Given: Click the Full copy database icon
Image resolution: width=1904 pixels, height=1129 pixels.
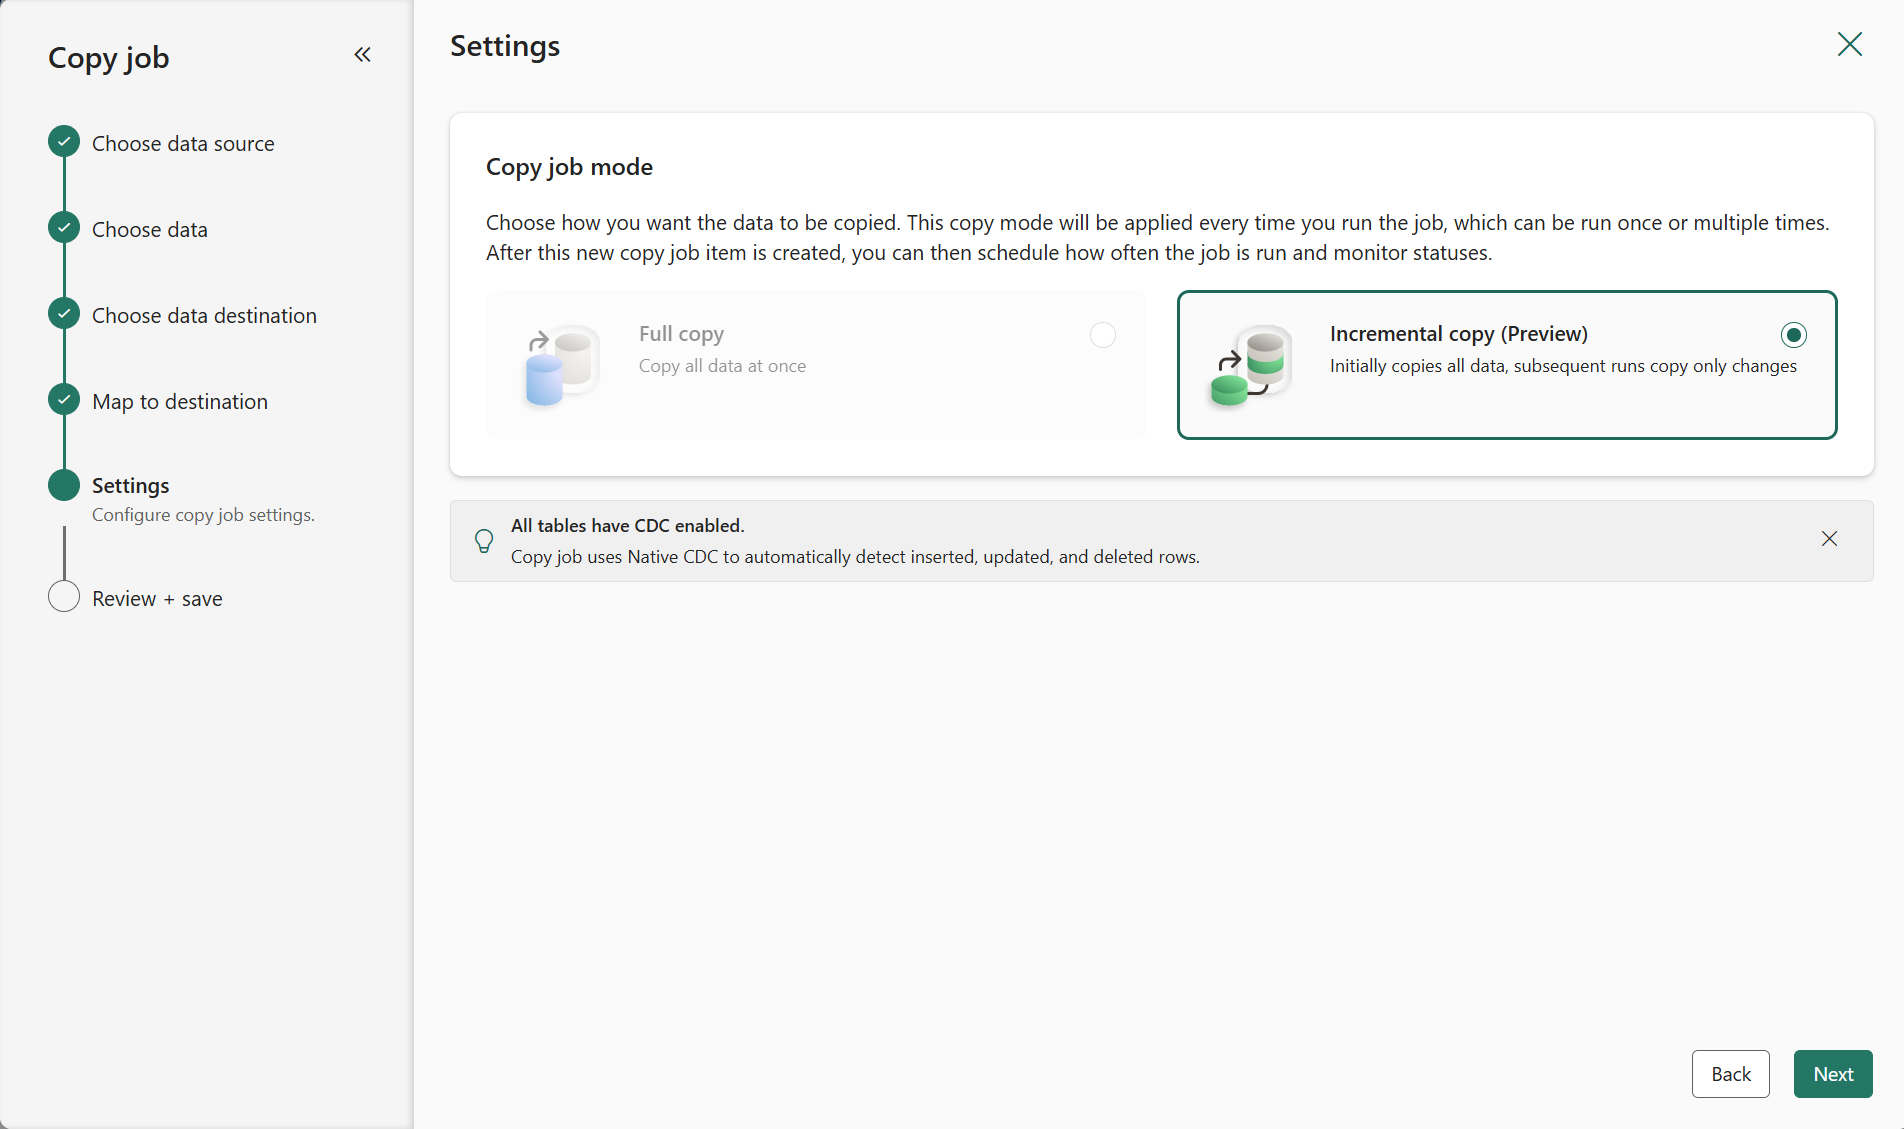Looking at the screenshot, I should pos(561,365).
